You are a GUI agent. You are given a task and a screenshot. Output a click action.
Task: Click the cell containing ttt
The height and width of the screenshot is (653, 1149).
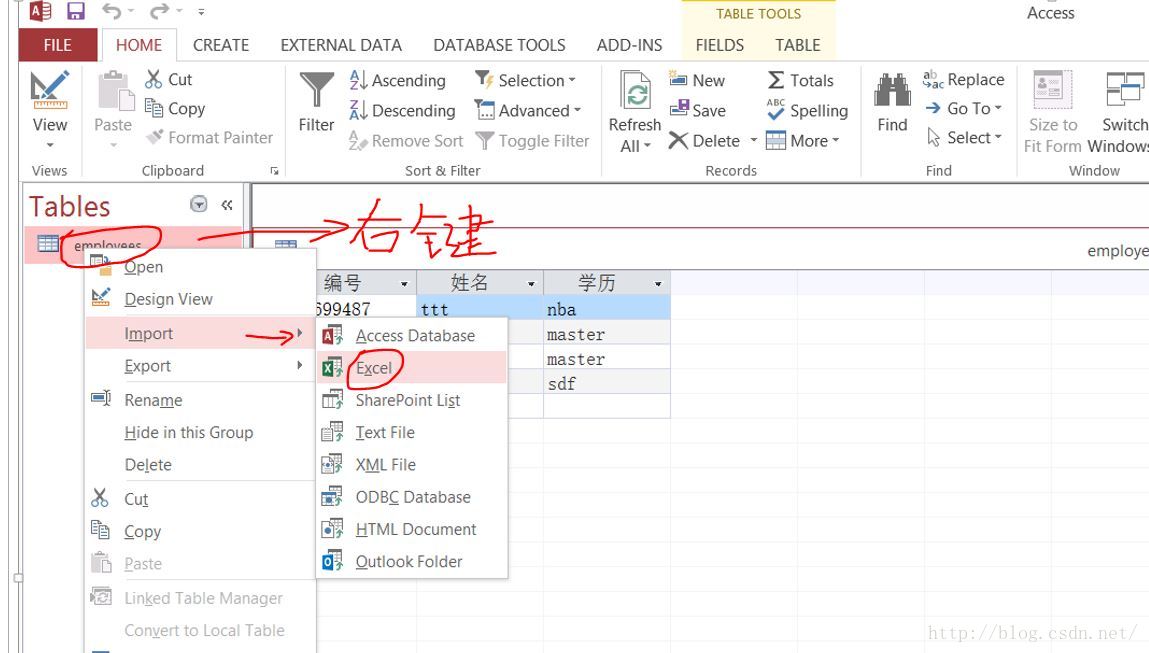(x=480, y=309)
